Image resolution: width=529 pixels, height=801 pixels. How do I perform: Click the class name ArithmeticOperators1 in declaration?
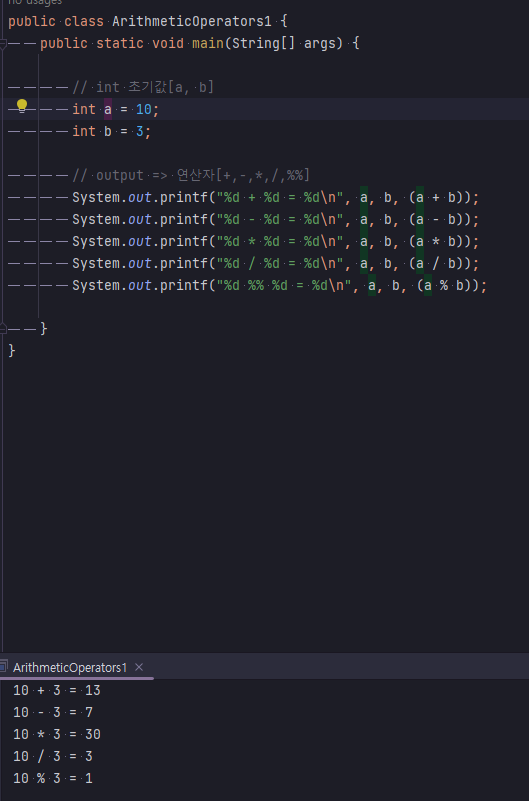tap(192, 22)
